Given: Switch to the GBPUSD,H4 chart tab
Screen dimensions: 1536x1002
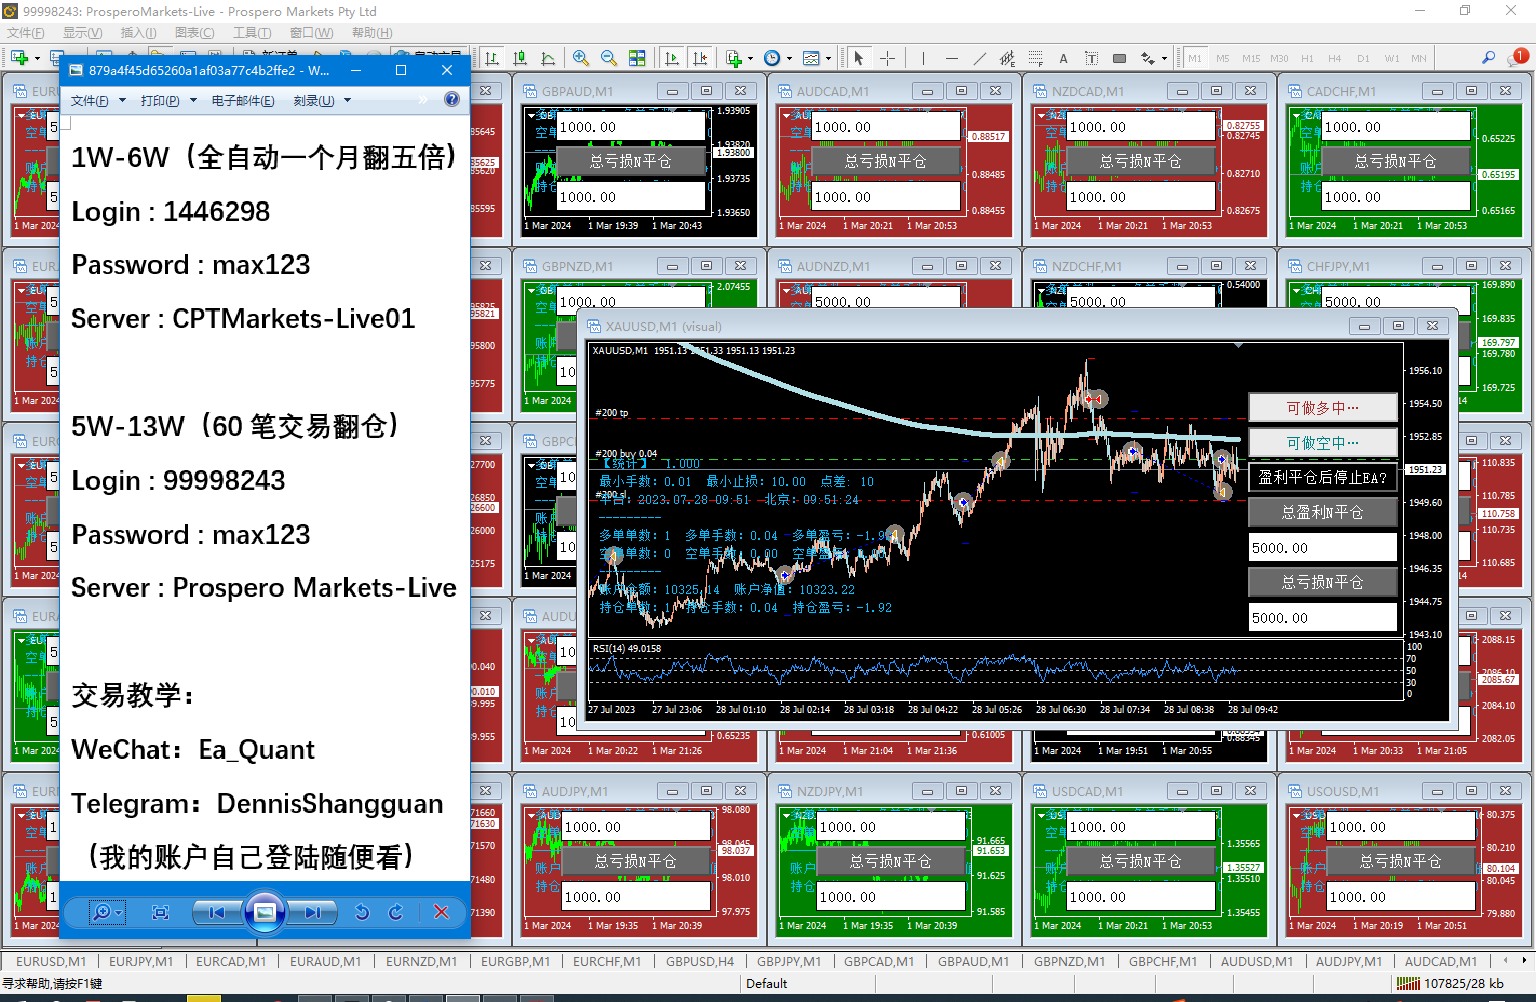Looking at the screenshot, I should point(700,962).
